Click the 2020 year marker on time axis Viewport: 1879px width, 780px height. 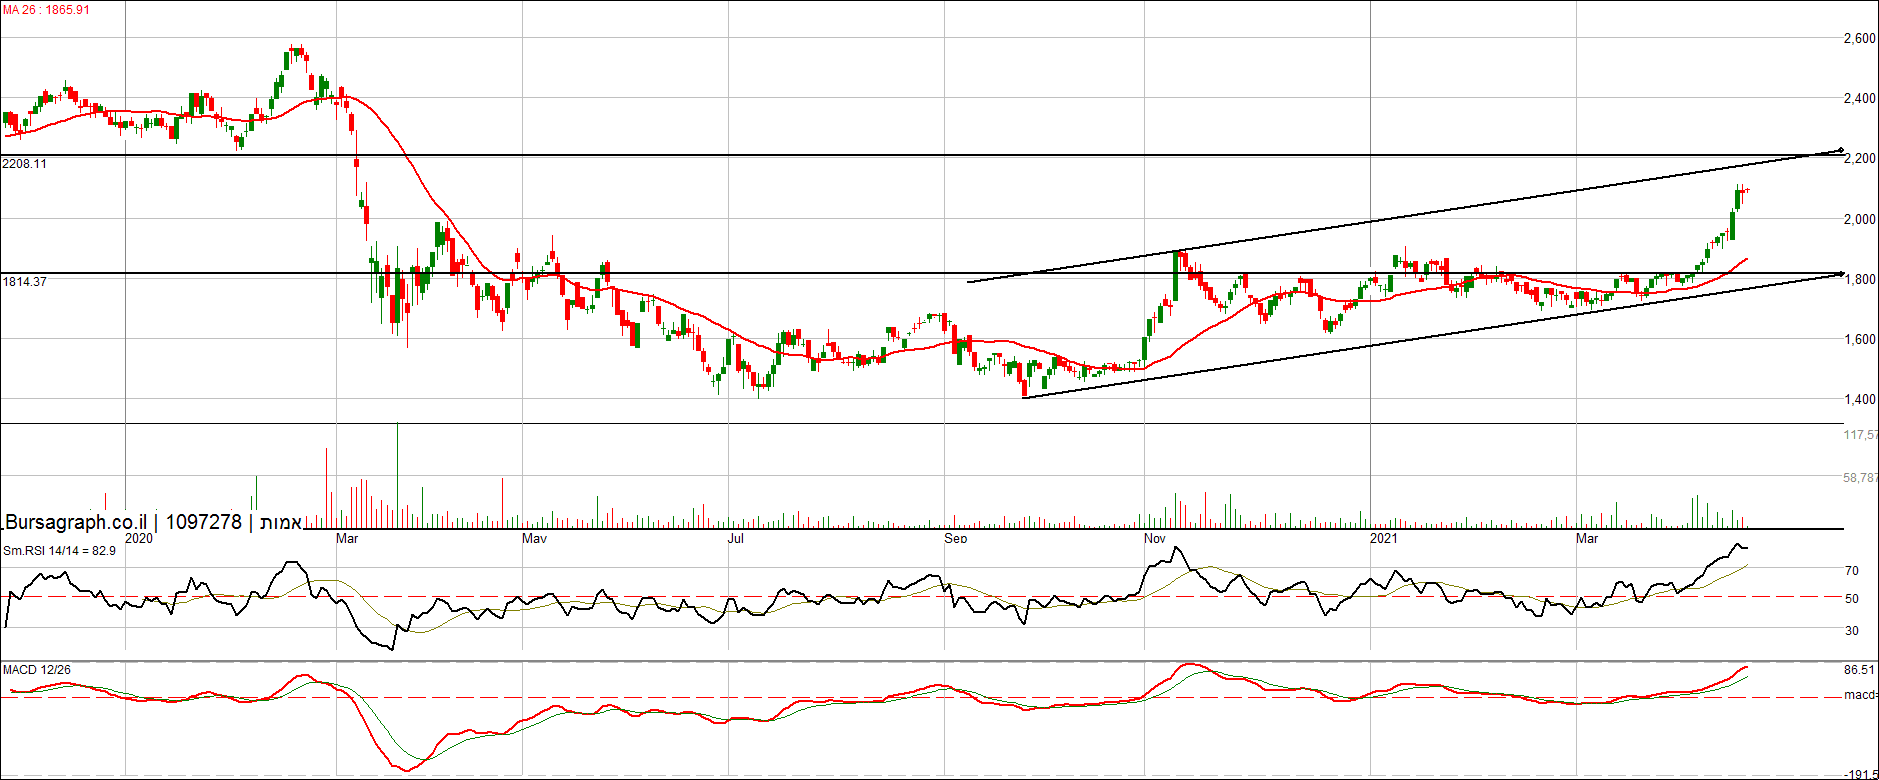click(x=139, y=539)
